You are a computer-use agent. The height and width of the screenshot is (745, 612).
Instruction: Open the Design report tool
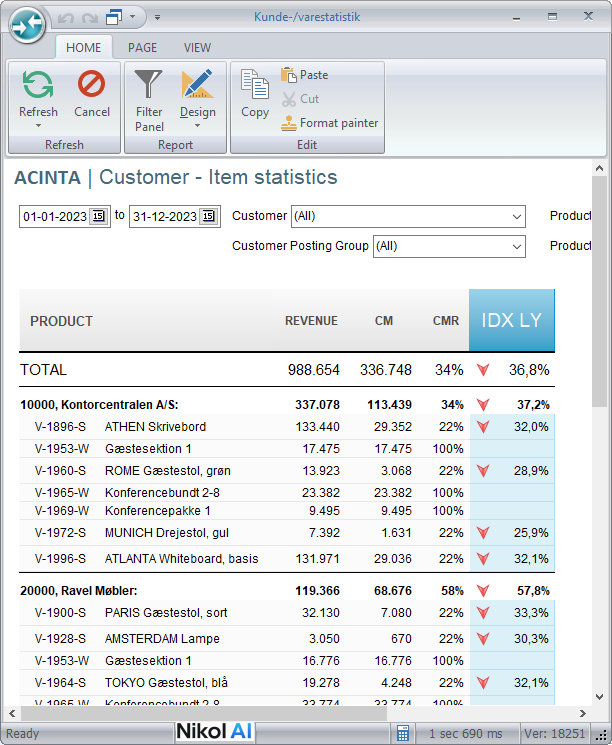pos(198,94)
